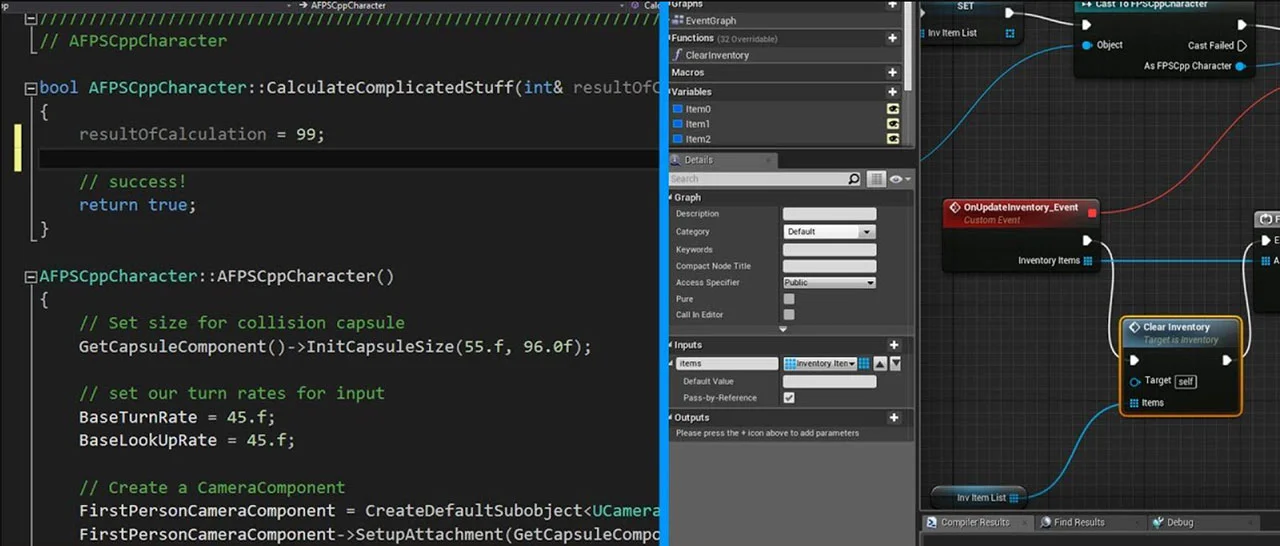
Task: Select the Item0 variable
Action: (x=698, y=109)
